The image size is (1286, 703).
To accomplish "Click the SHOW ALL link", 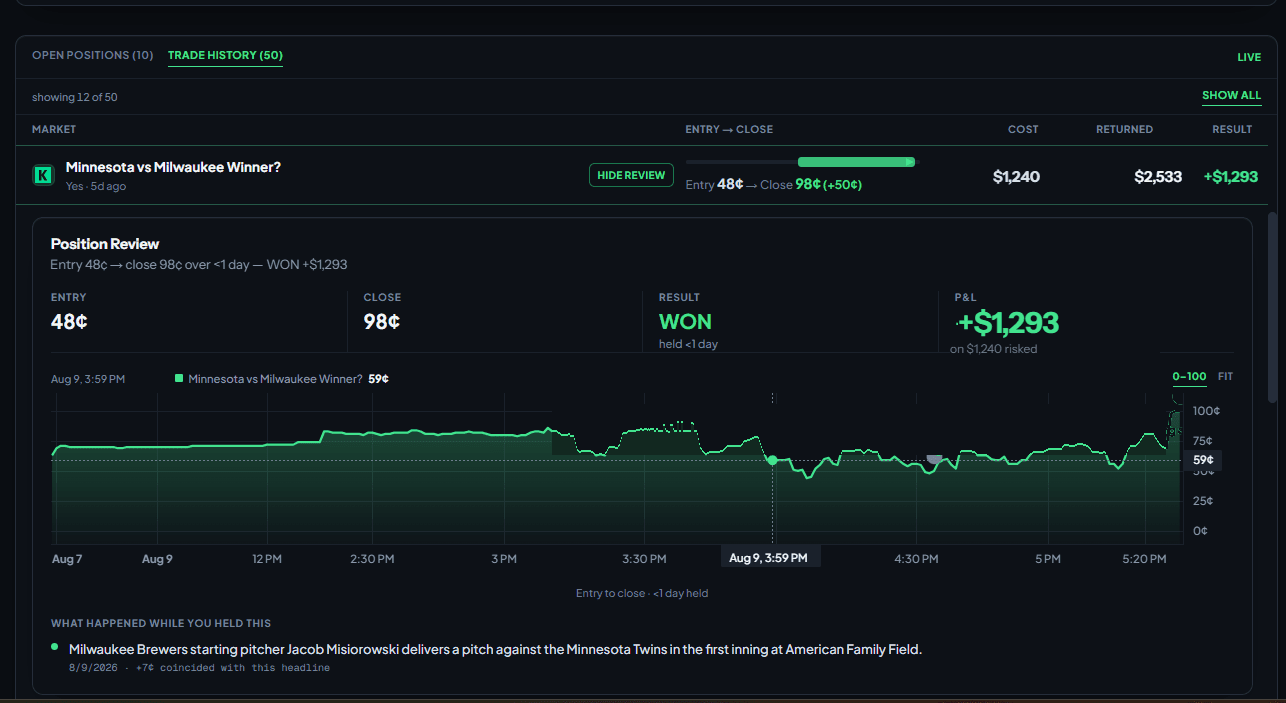I will 1231,96.
